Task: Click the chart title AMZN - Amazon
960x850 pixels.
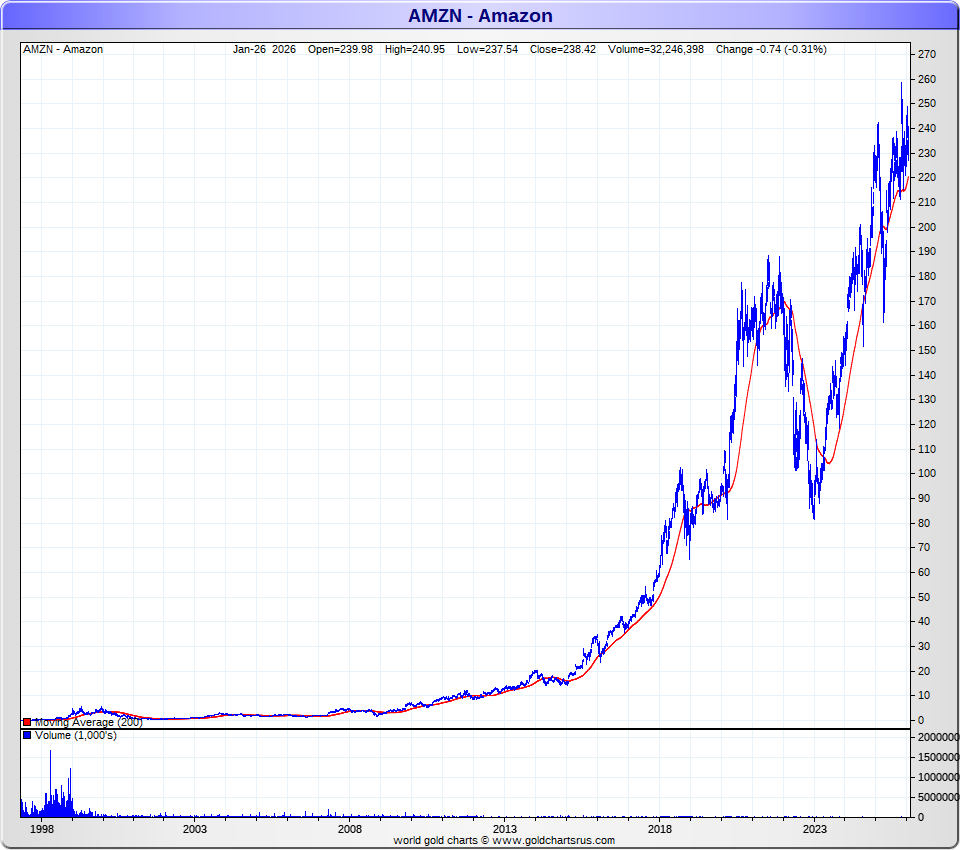Action: [x=480, y=16]
